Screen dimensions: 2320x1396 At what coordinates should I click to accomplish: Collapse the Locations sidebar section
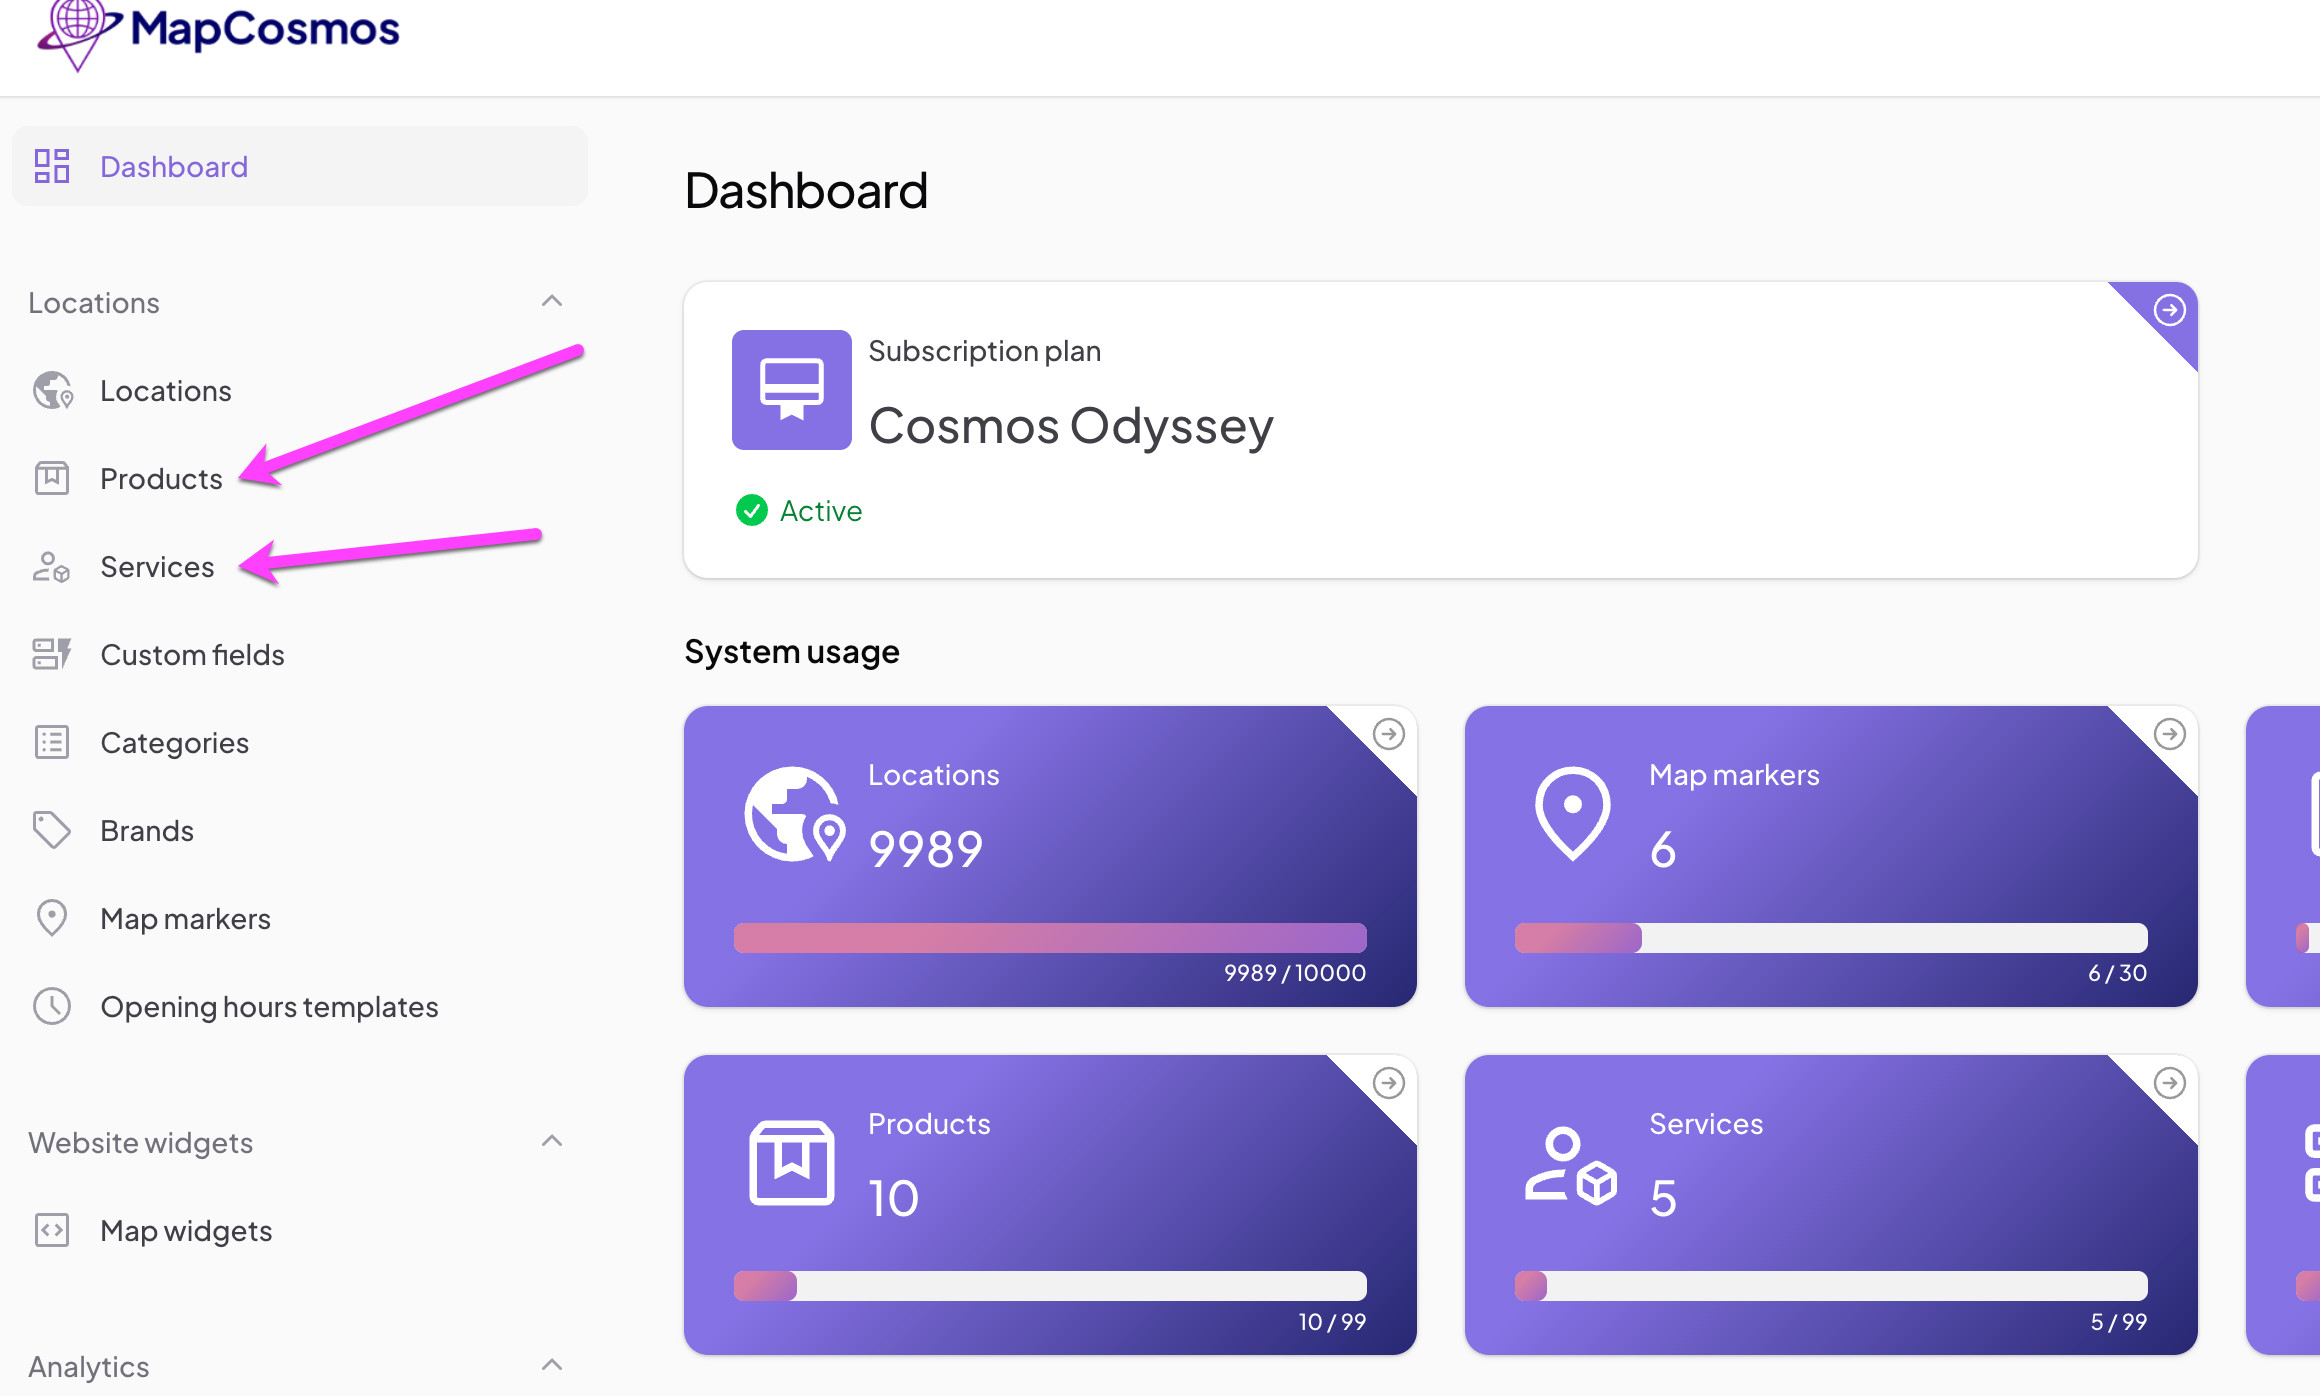pos(551,301)
